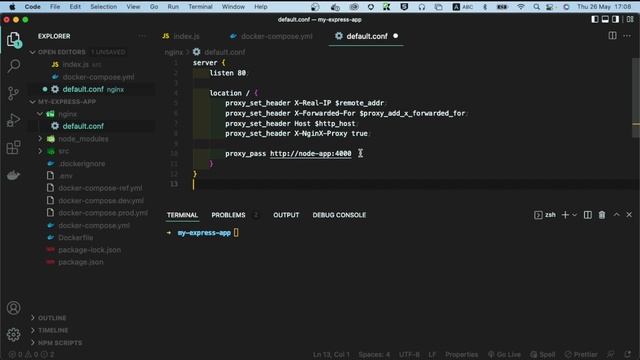Click unsaved dot on default.conf tab
Viewport: 640px width, 360px height.
(395, 36)
